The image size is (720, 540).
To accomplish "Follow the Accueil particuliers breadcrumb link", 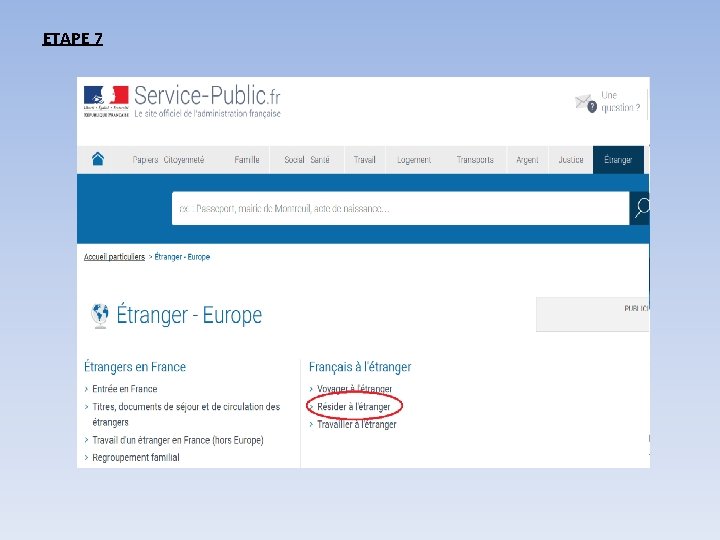I will point(114,257).
